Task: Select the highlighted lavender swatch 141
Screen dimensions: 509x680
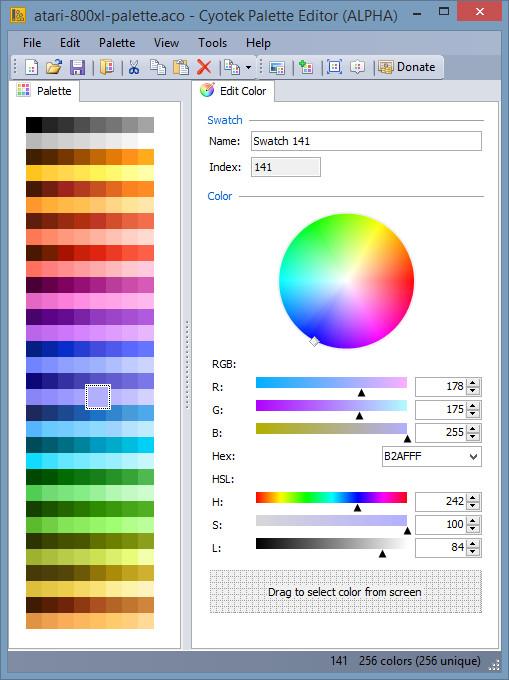Action: click(98, 397)
